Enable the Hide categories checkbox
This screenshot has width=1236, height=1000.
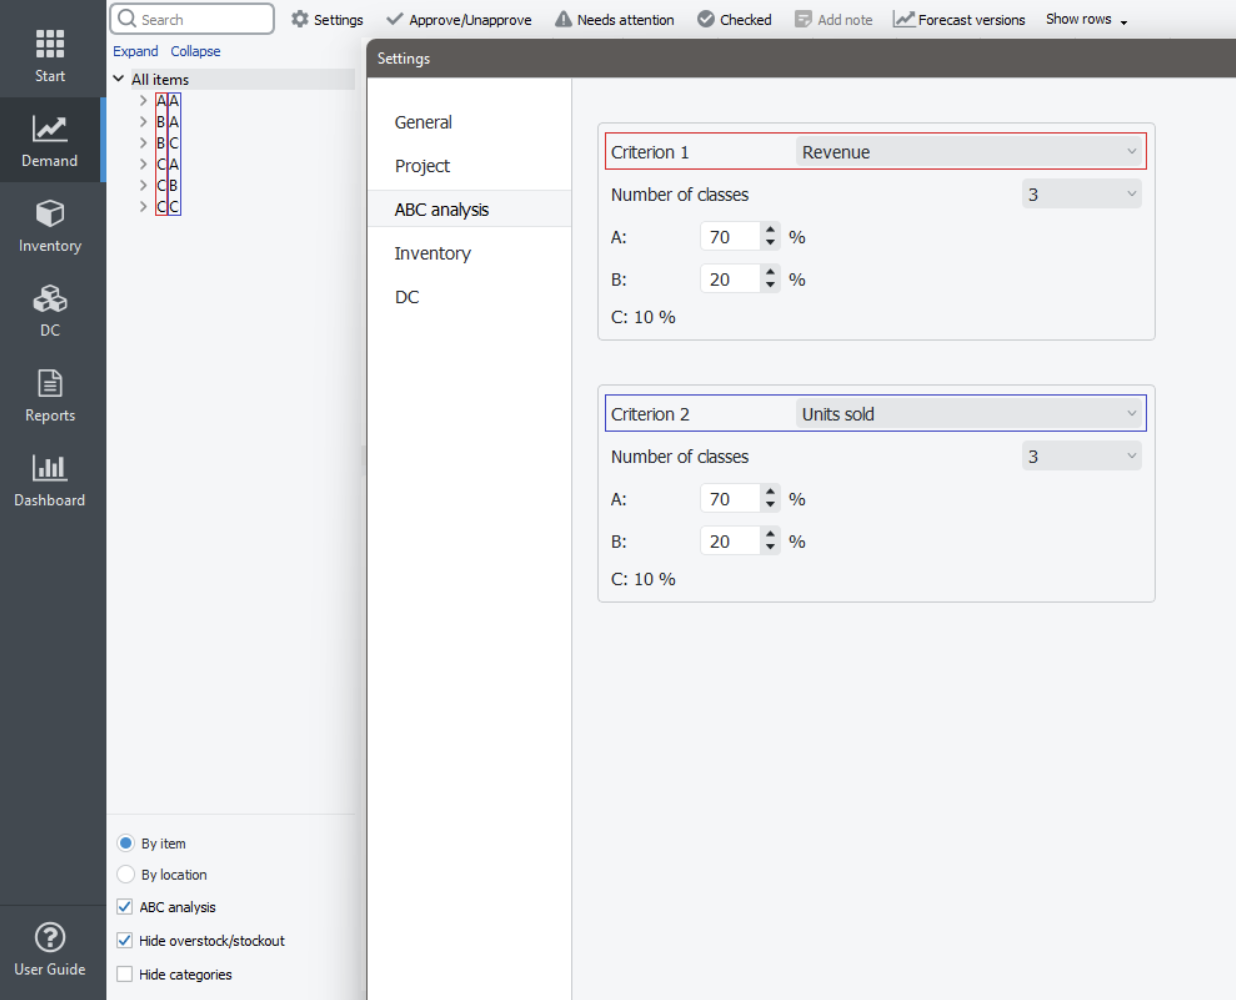[125, 974]
